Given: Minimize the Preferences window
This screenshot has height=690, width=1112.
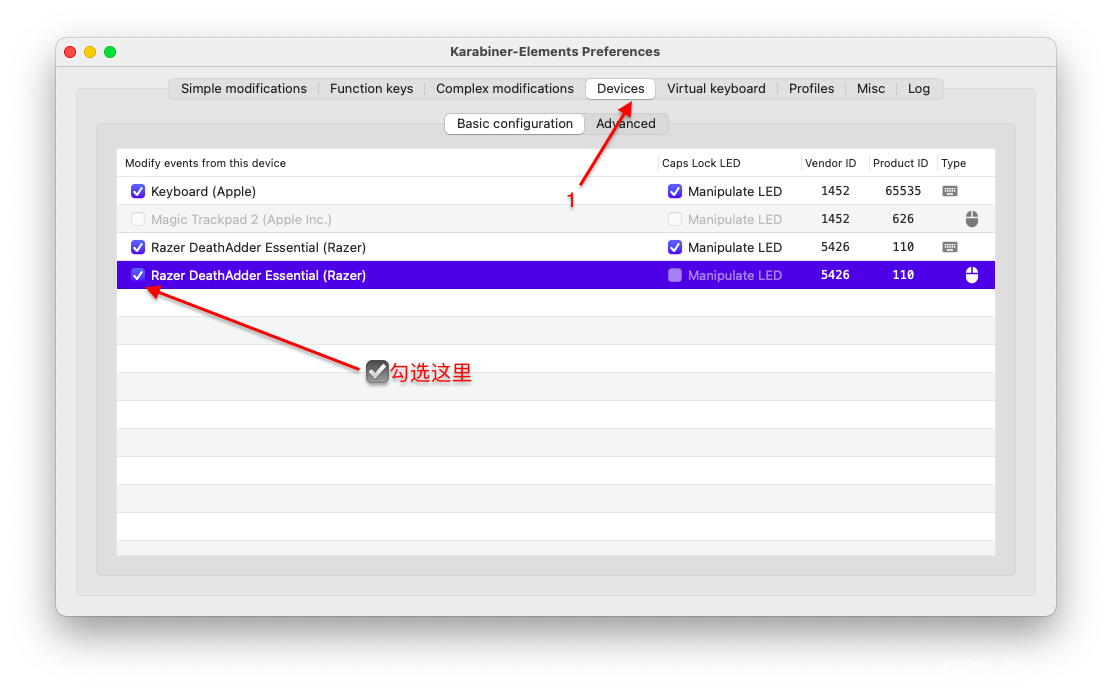Looking at the screenshot, I should click(x=90, y=52).
